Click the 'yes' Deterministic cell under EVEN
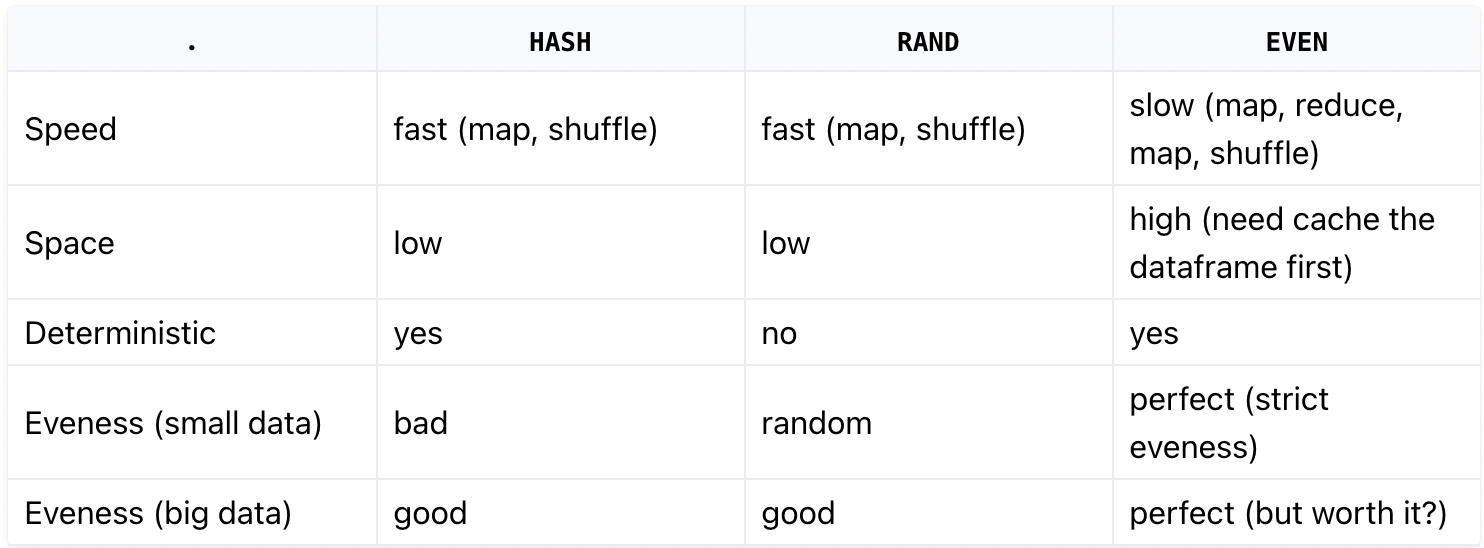 (x=1154, y=333)
